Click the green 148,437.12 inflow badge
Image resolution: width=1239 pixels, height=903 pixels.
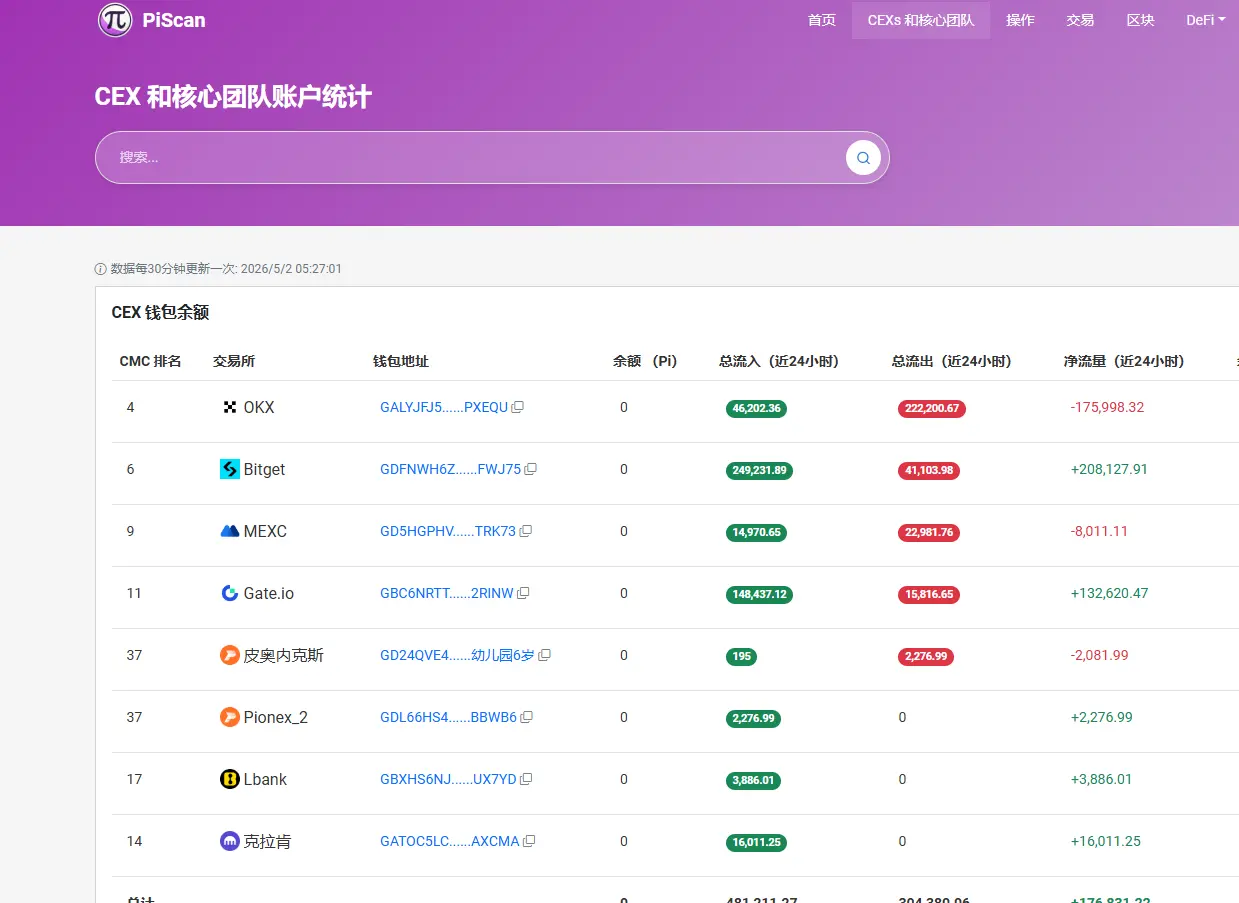(x=759, y=594)
